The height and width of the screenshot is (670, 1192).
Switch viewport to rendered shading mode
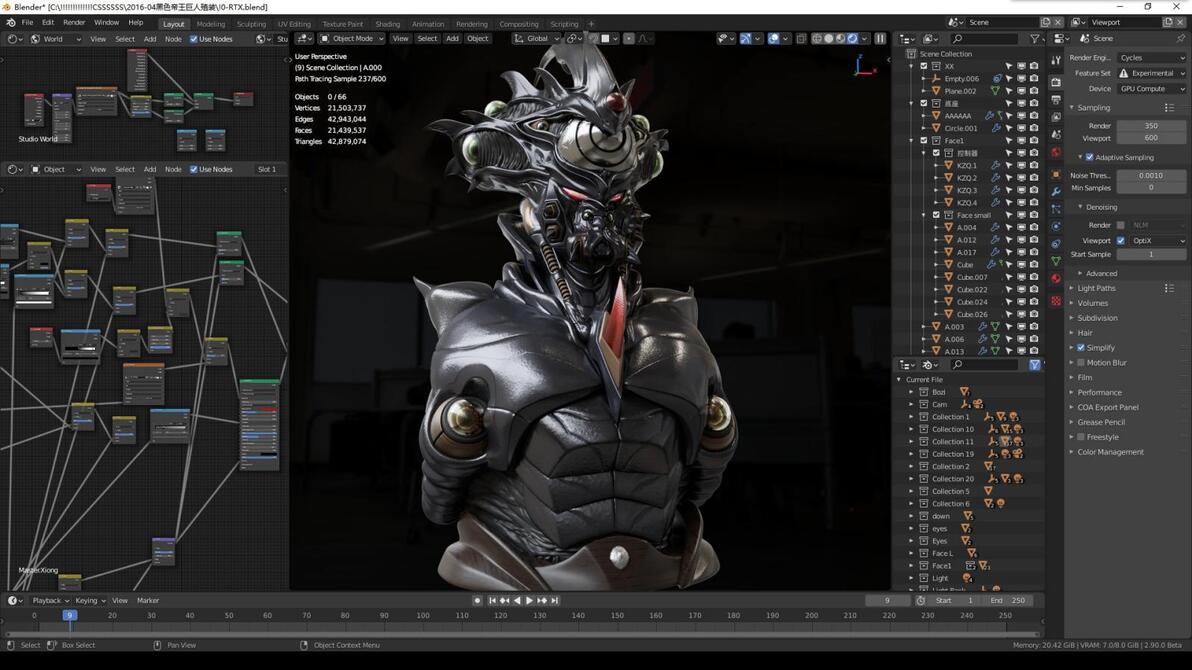[853, 38]
